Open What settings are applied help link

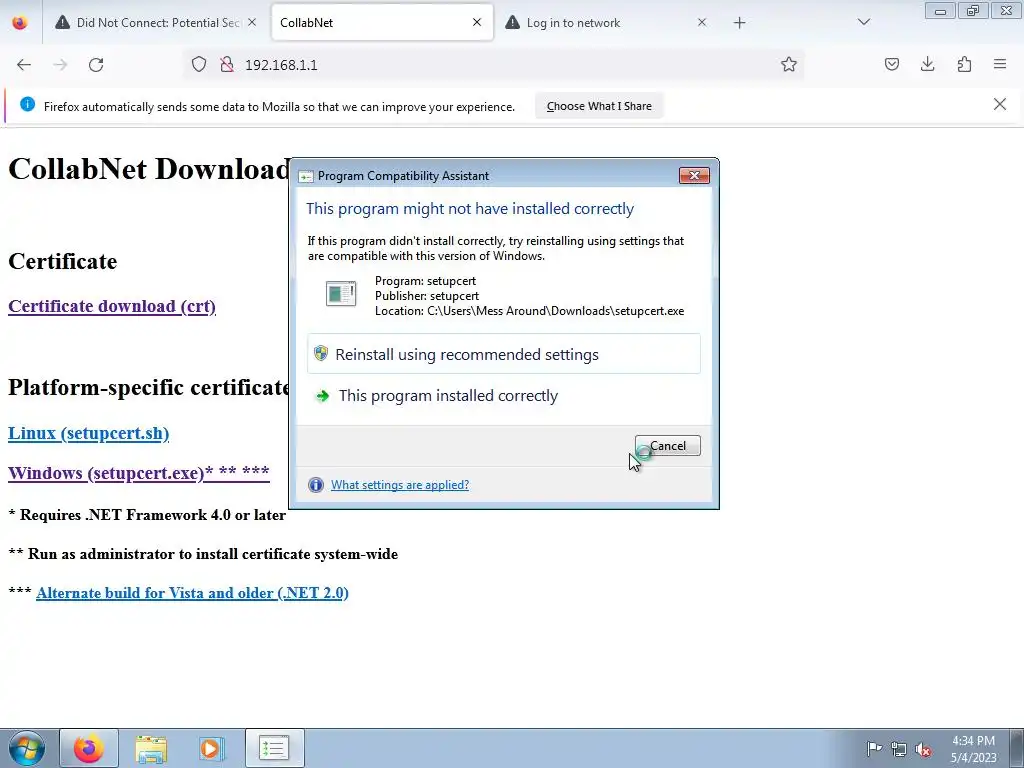[x=400, y=485]
